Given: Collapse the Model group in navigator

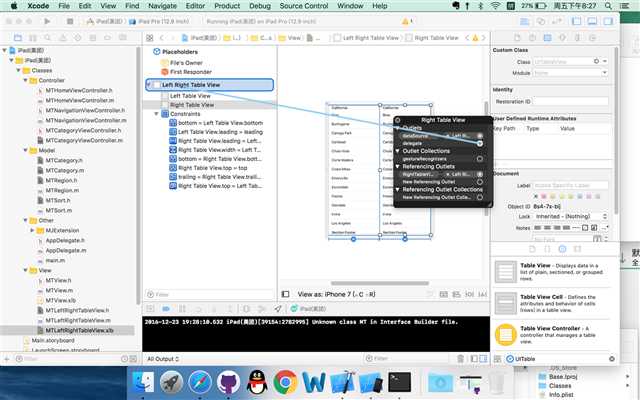Looking at the screenshot, I should [x=25, y=150].
